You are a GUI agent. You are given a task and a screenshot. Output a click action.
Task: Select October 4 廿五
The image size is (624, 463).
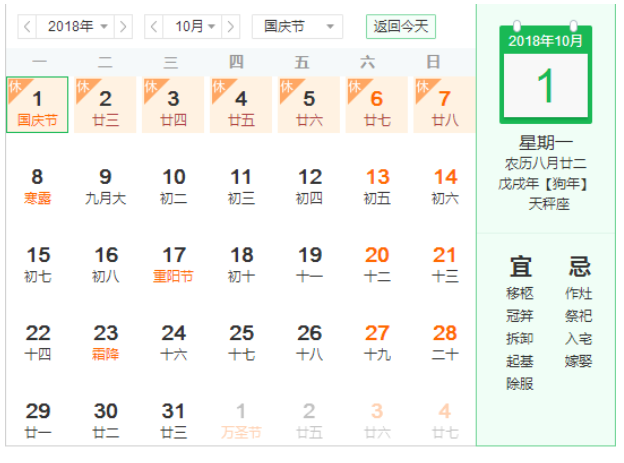[241, 105]
